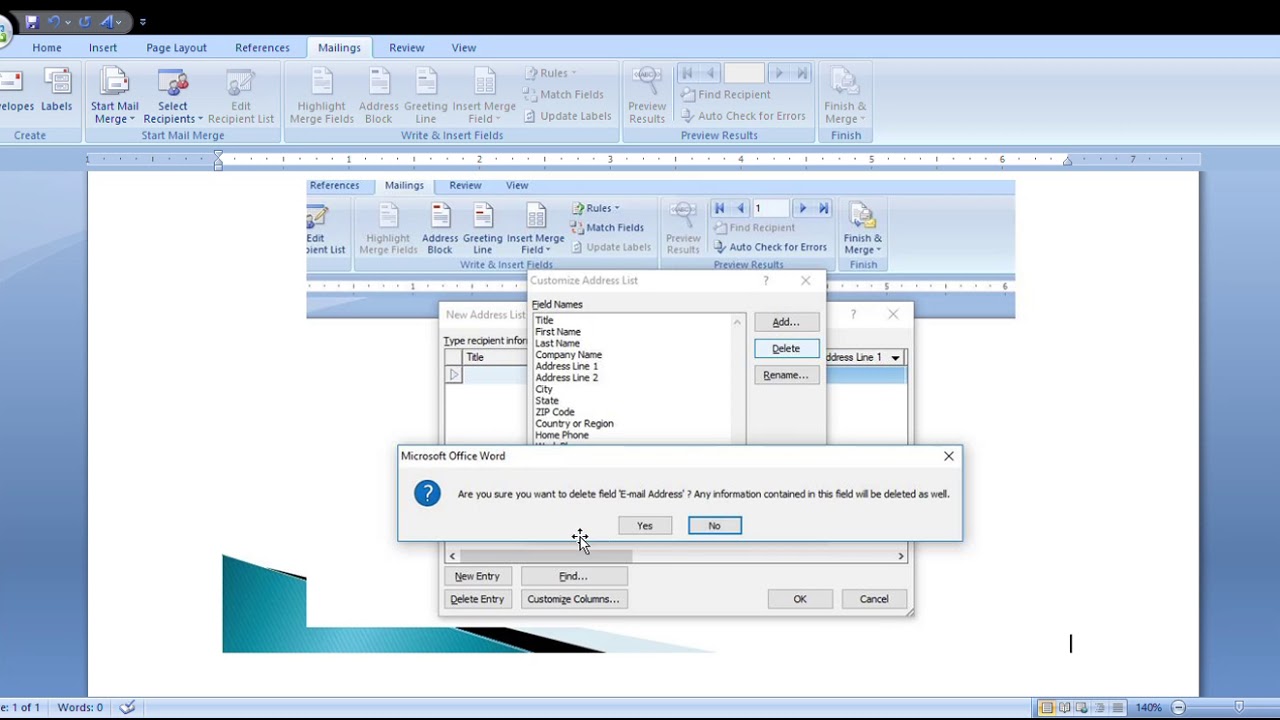Open the Undo history dropdown arrow
This screenshot has width=1280, height=720.
click(x=67, y=22)
